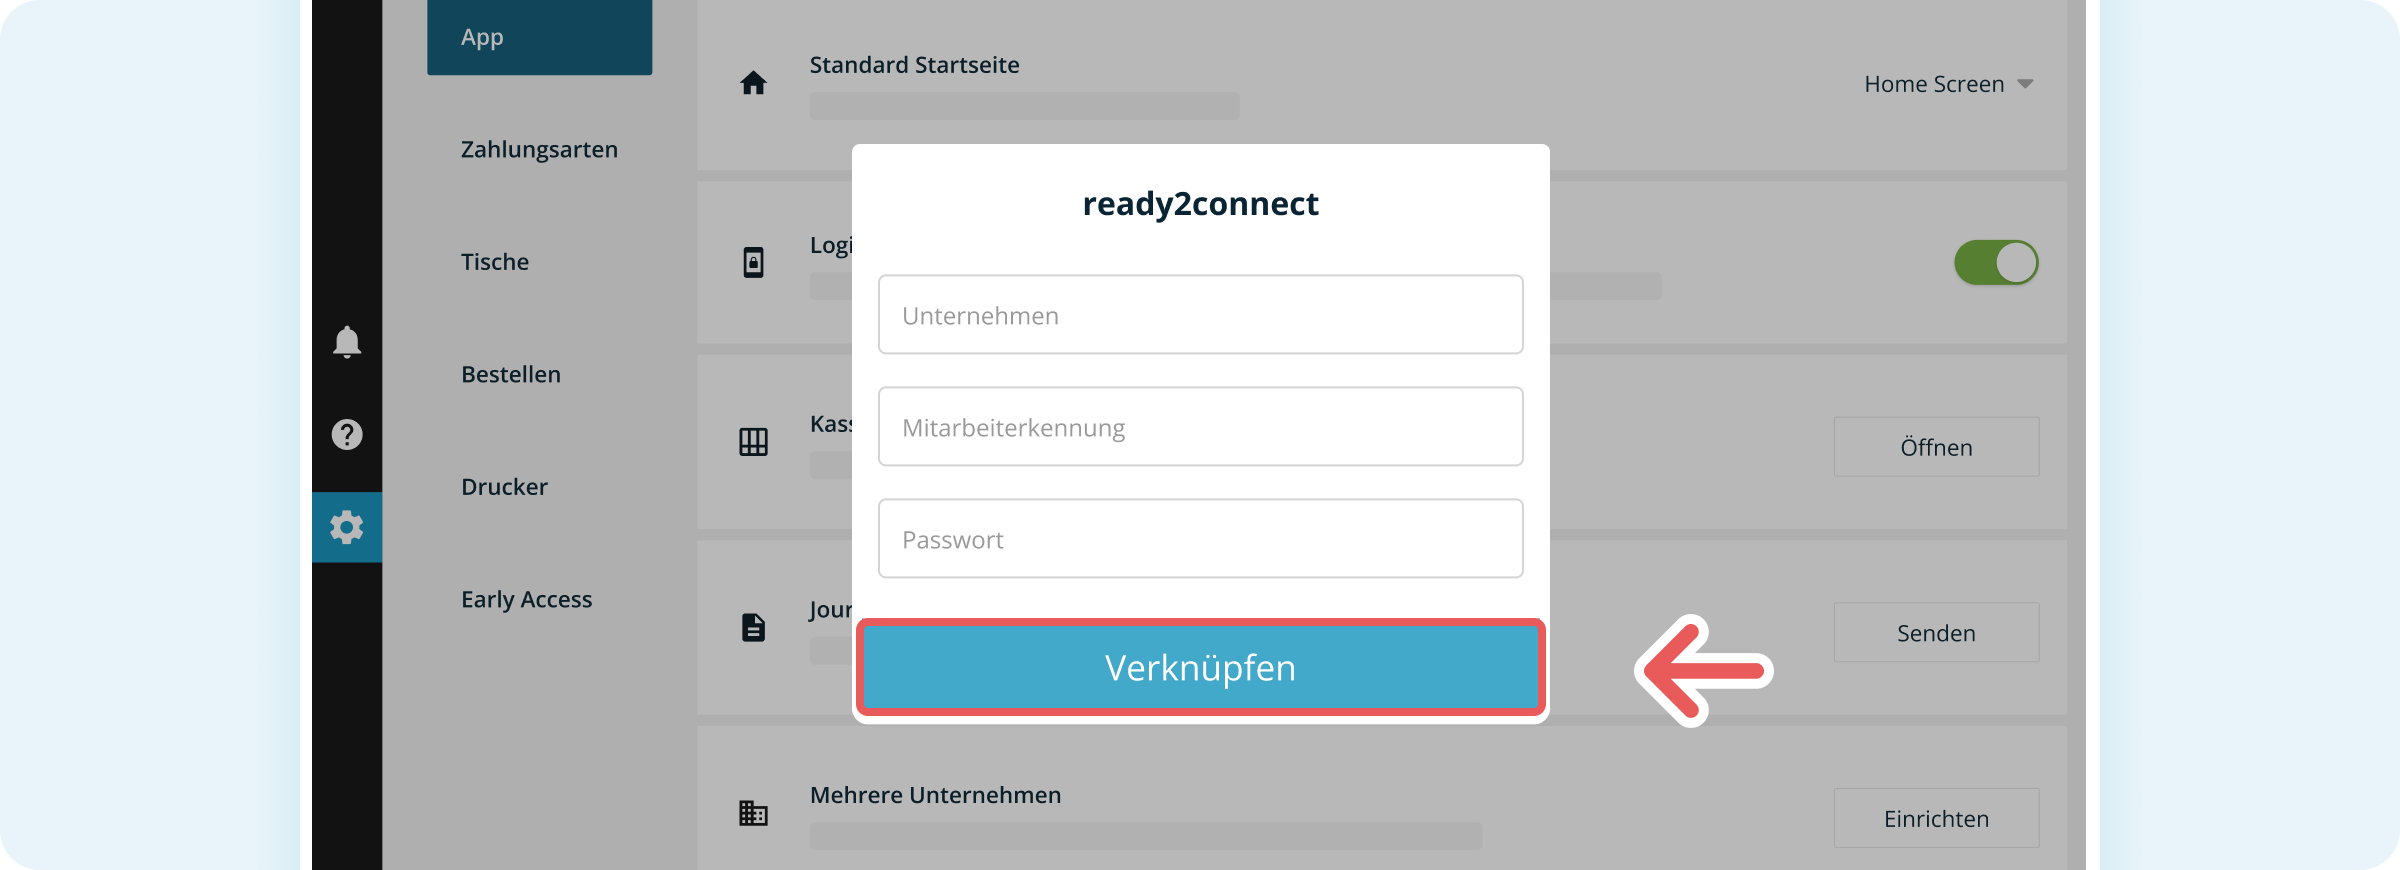2400x870 pixels.
Task: Click the Verknüpfen button
Action: [1200, 667]
